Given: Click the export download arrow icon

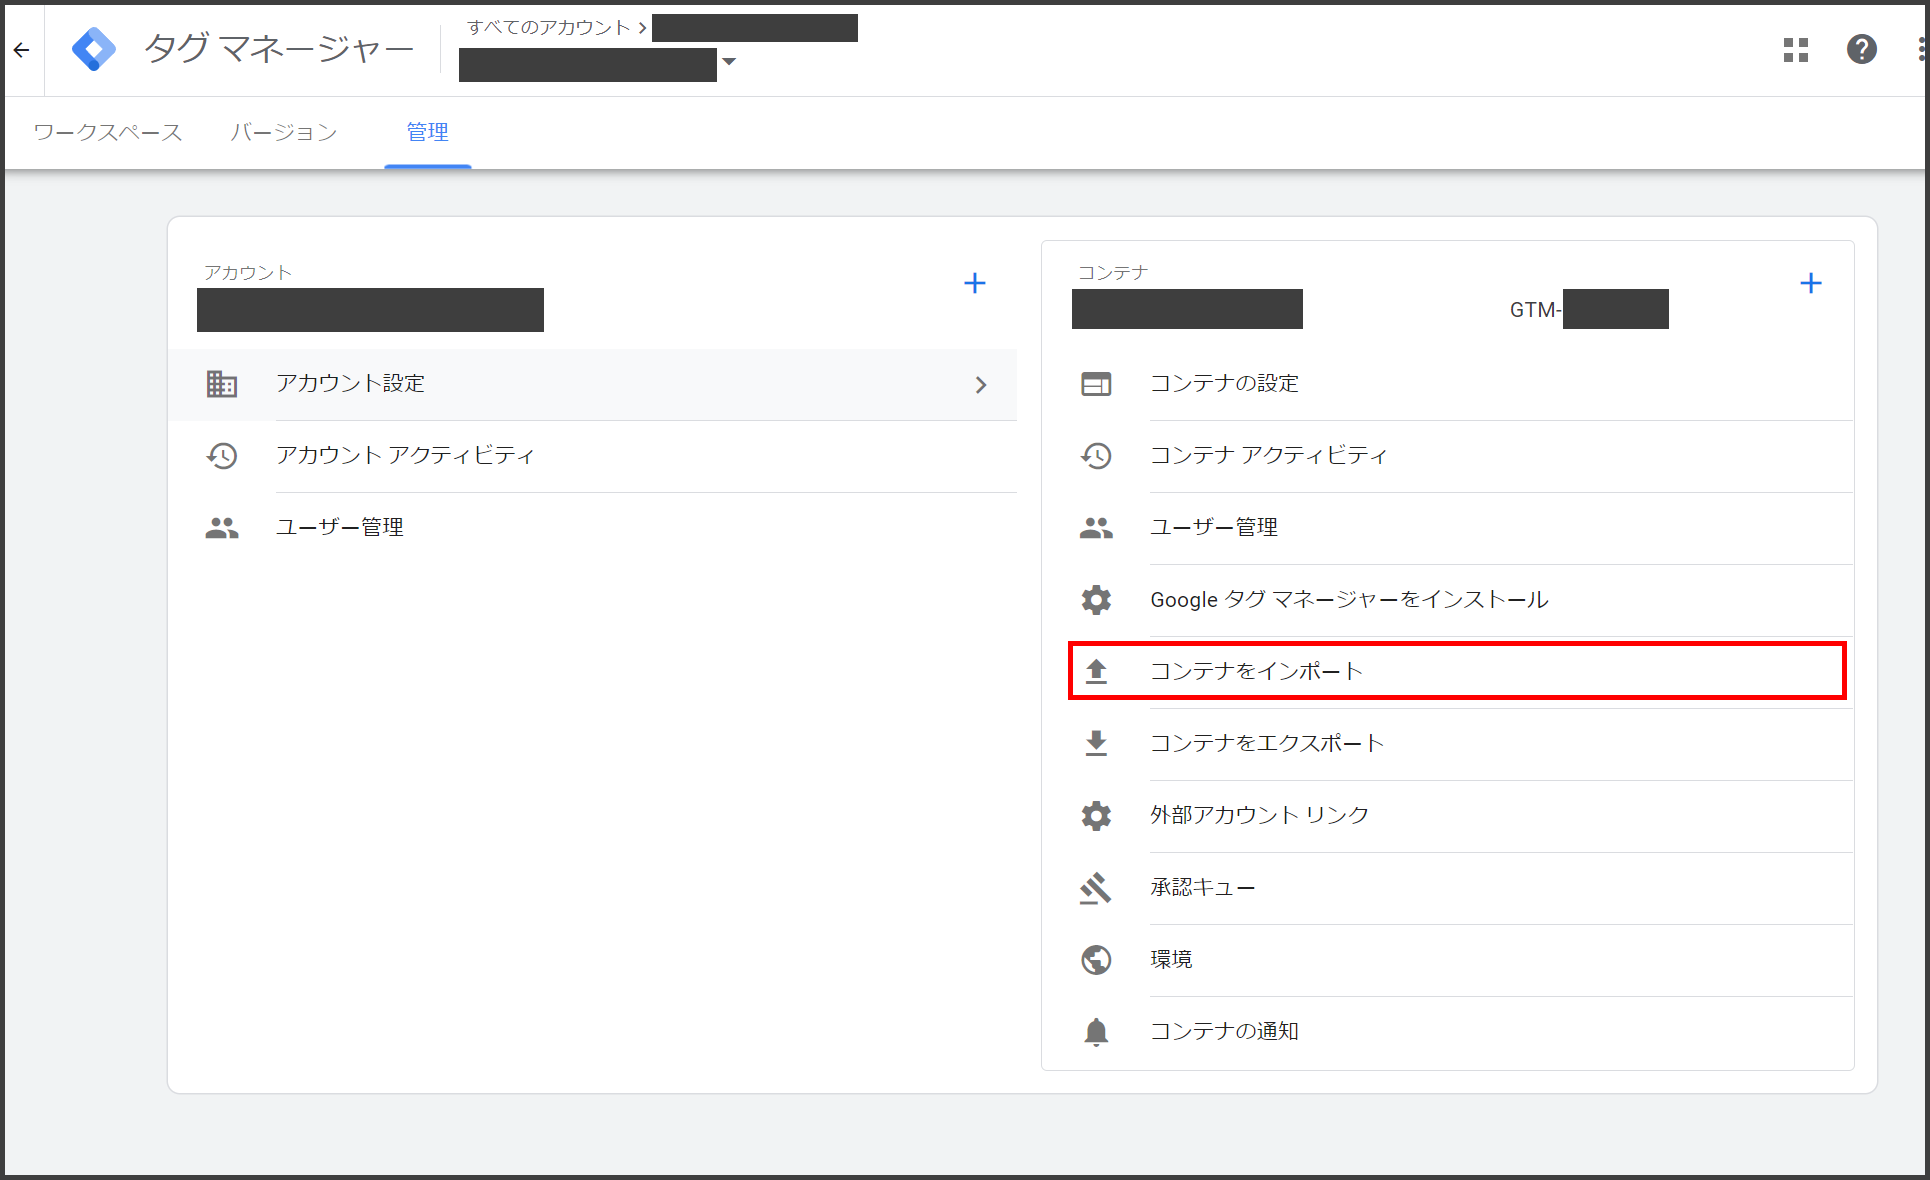Looking at the screenshot, I should pos(1096,744).
